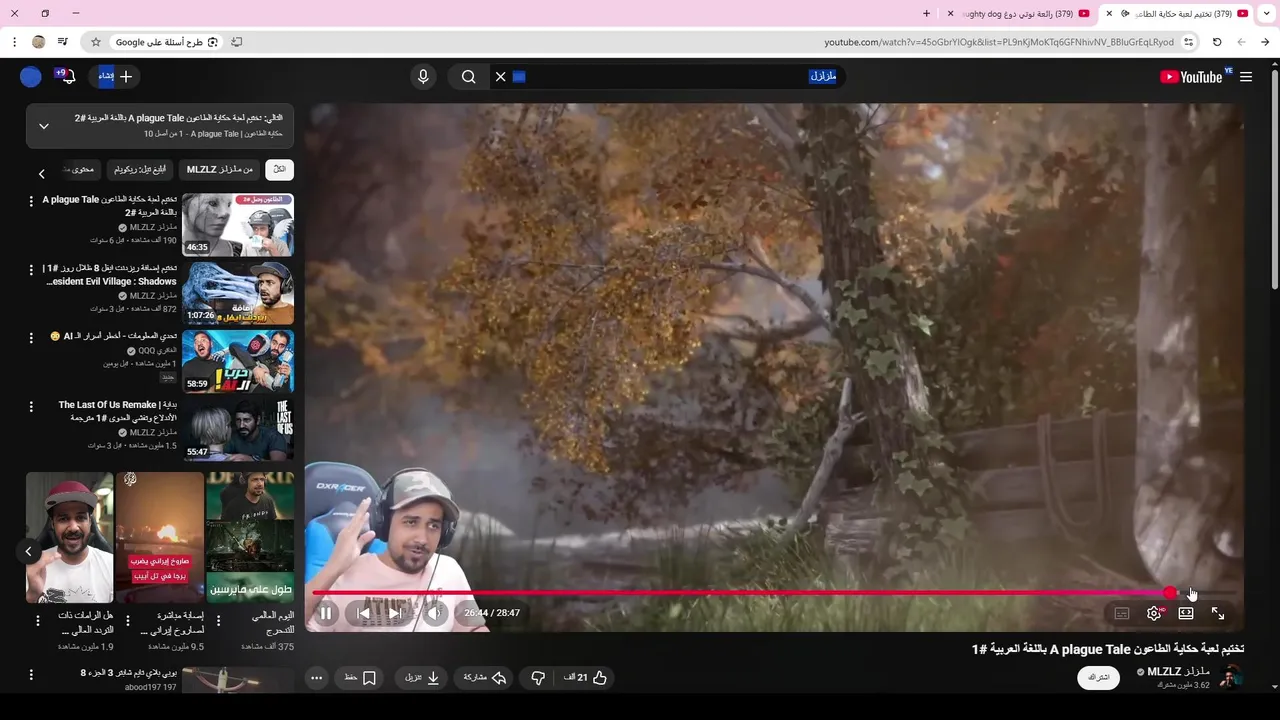
Task: Select the partially hidden 'محتوى' chip
Action: (80, 170)
